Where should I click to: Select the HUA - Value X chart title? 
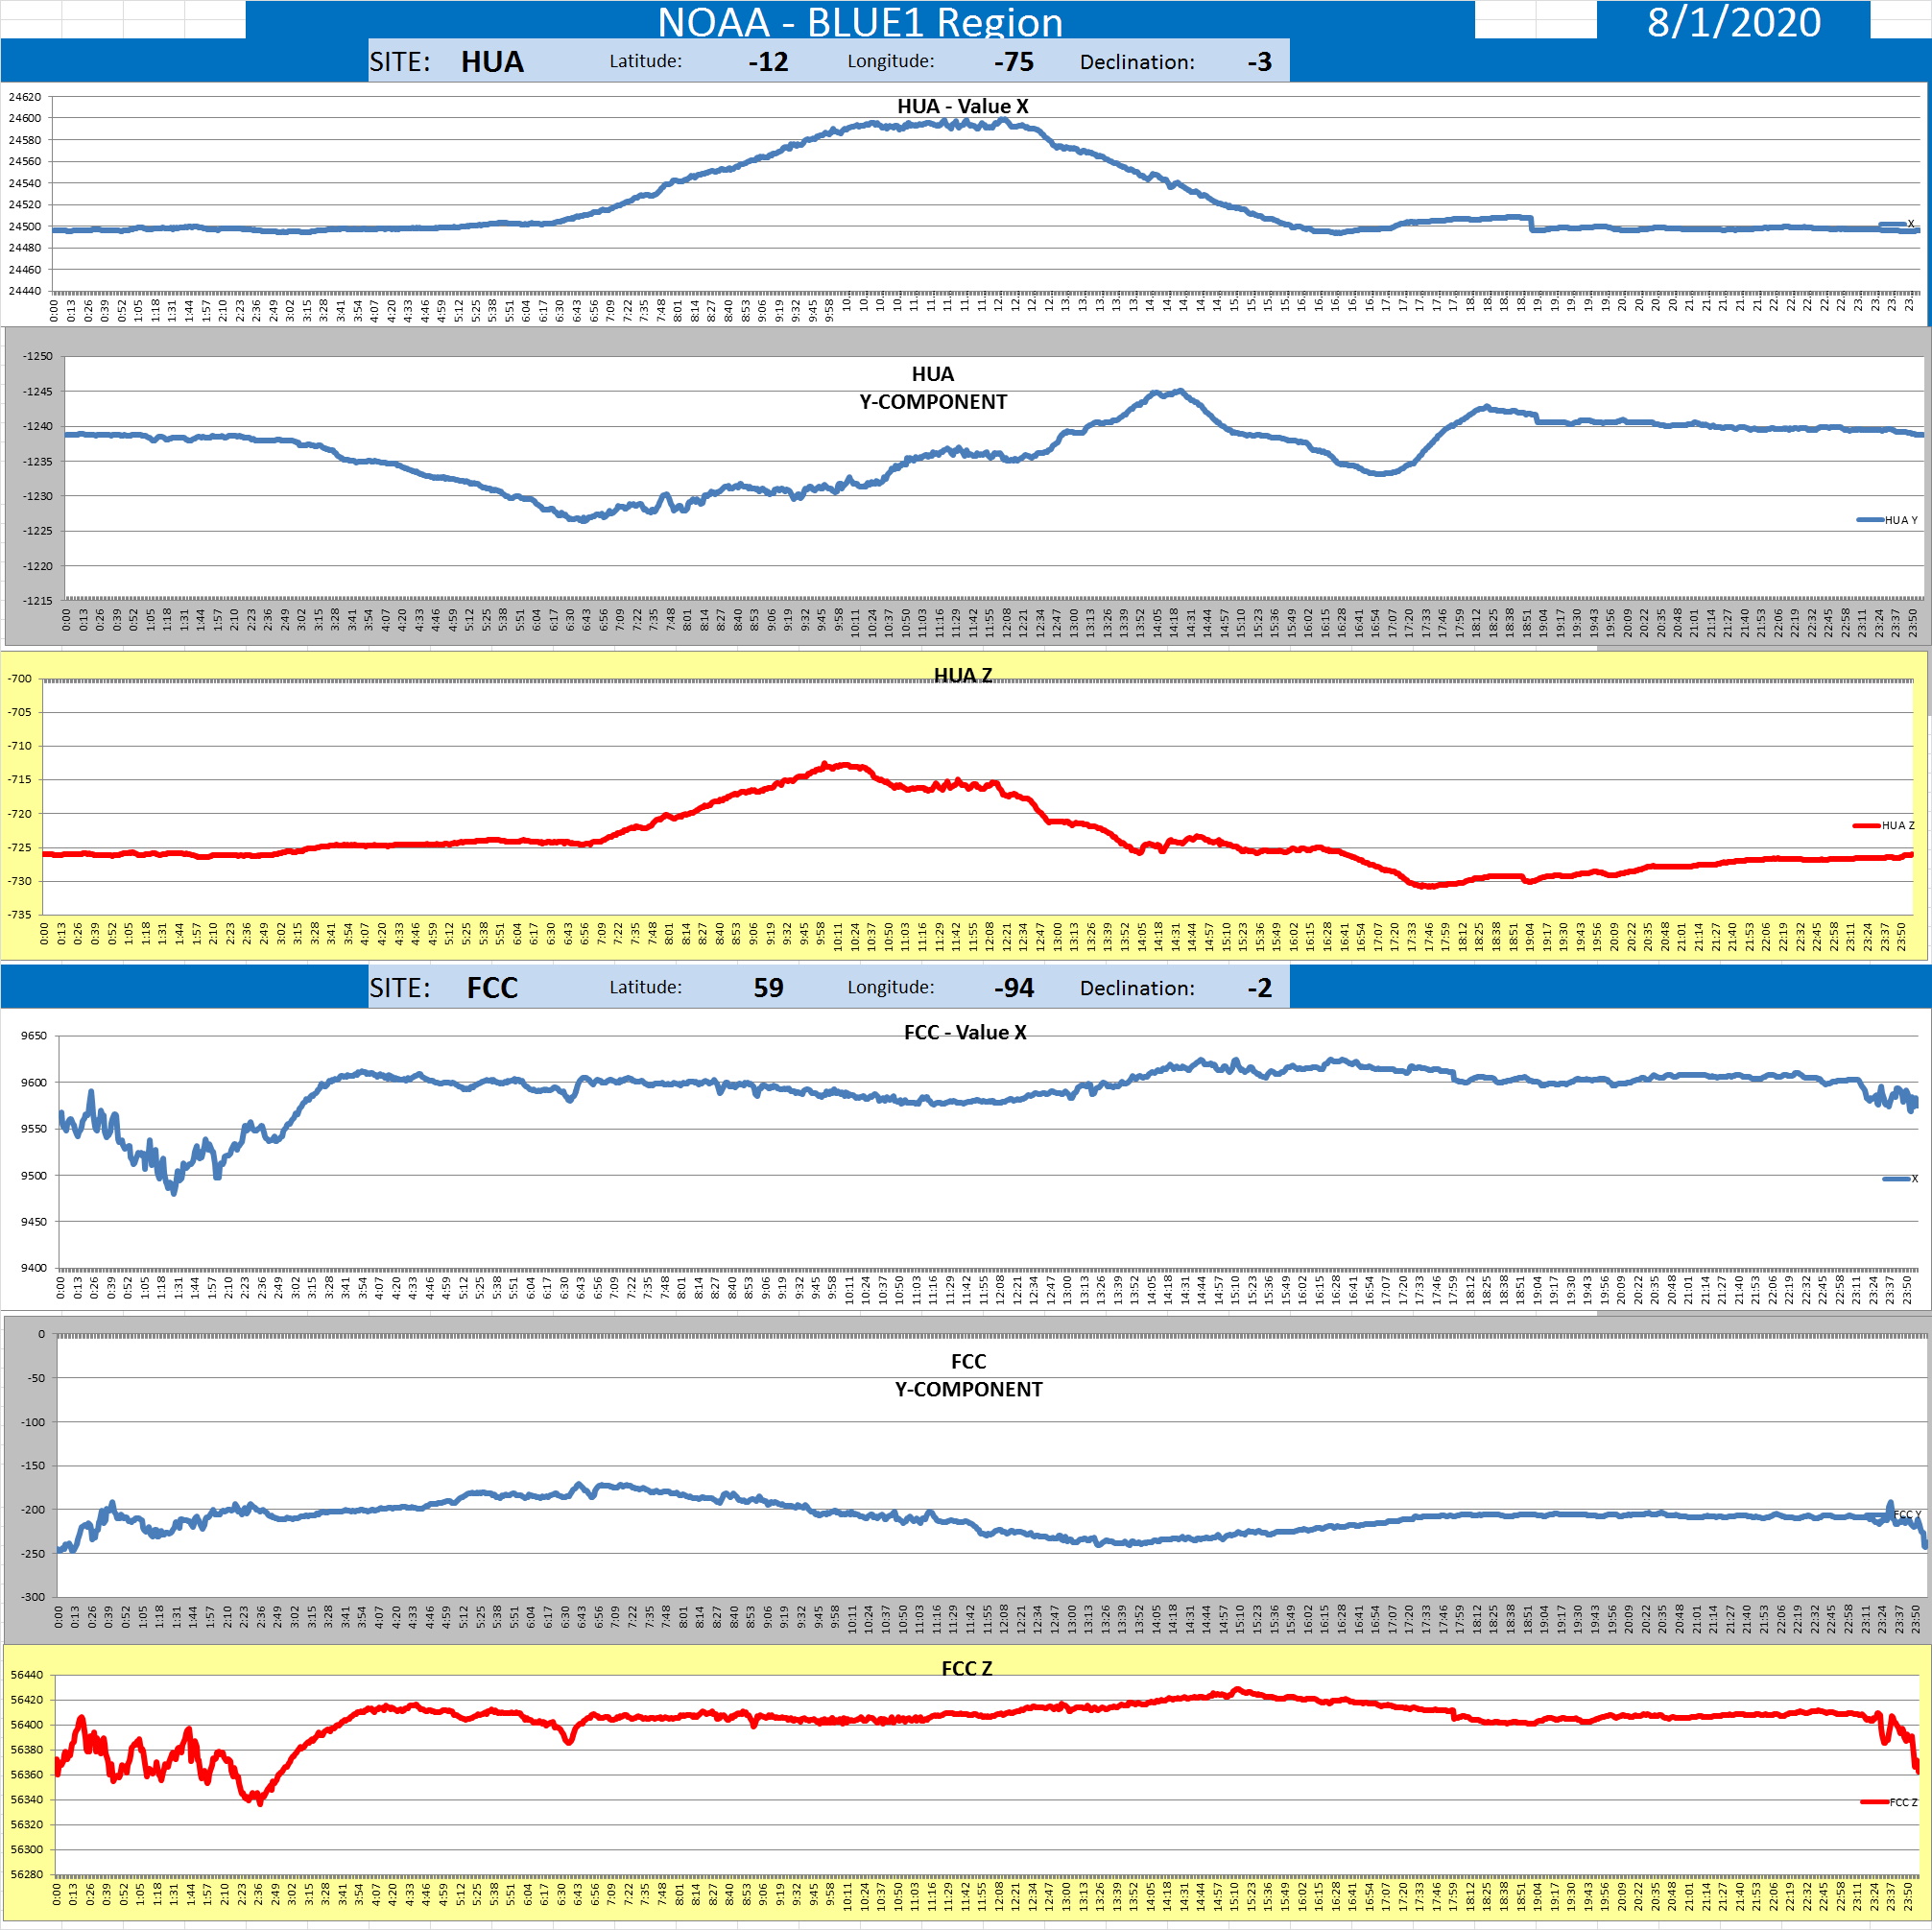[962, 106]
